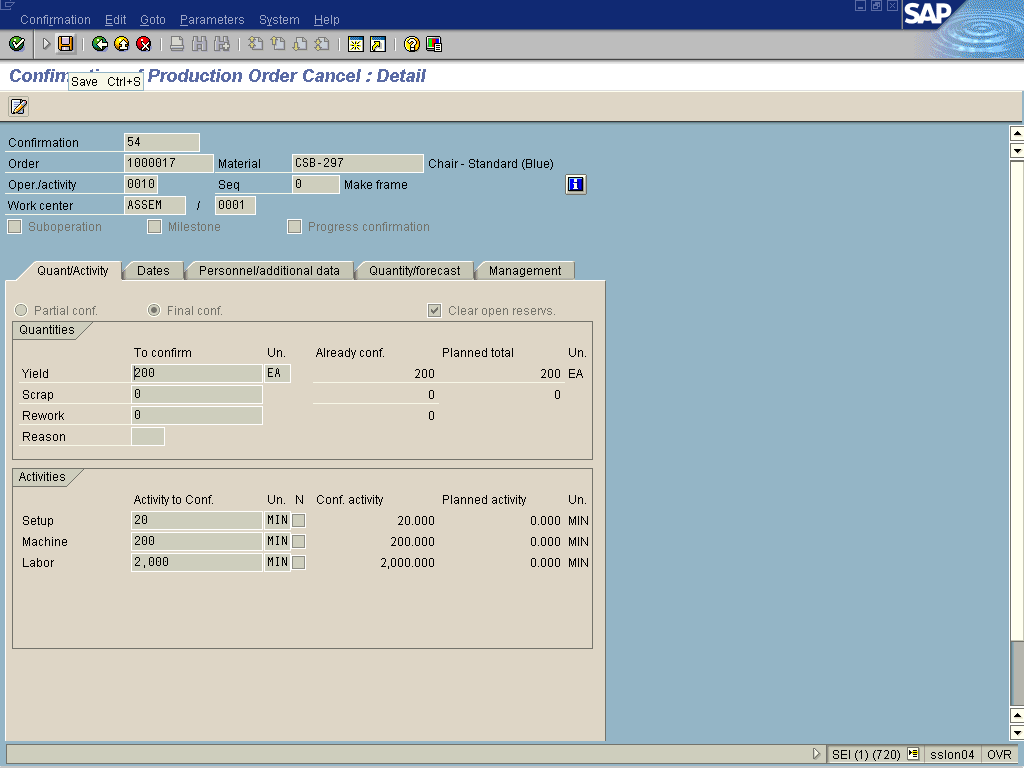
Task: Click the Previous Page icon
Action: pos(278,44)
